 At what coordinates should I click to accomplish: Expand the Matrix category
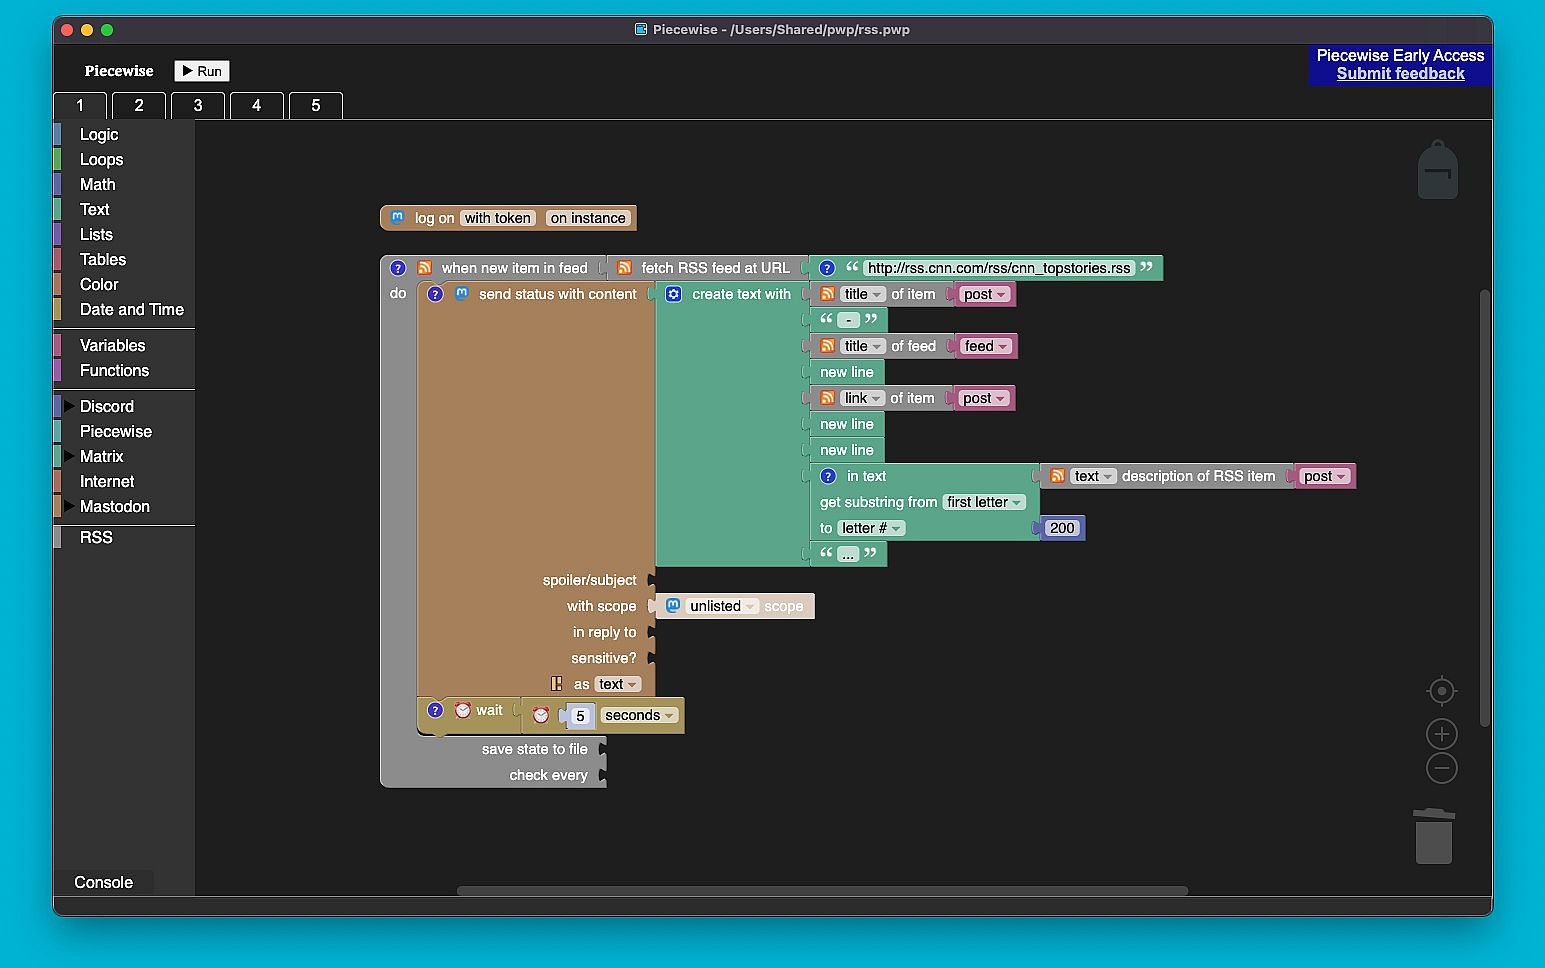[69, 456]
